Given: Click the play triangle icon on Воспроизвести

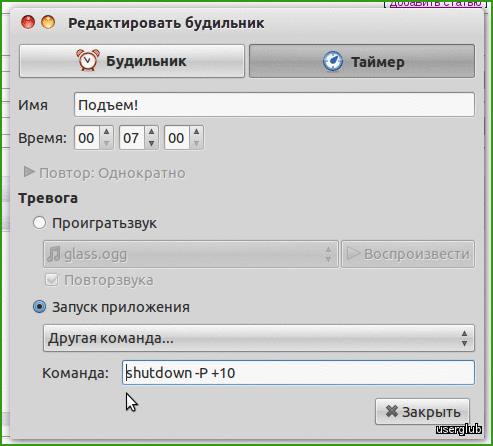Looking at the screenshot, I should pyautogui.click(x=353, y=254).
